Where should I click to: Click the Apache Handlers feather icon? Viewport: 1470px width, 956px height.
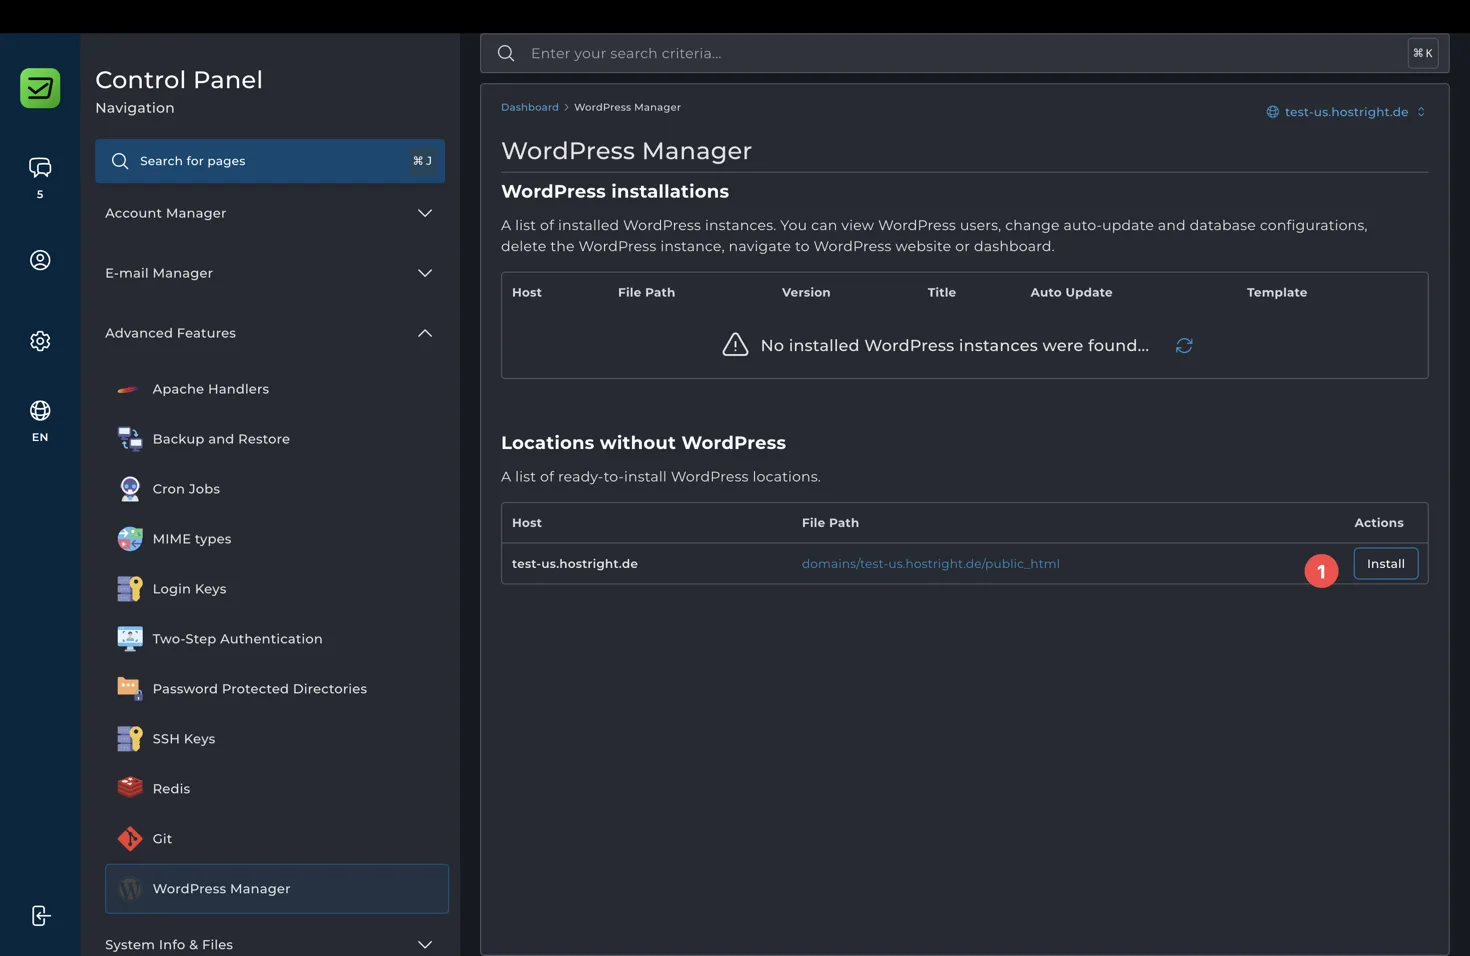point(129,389)
